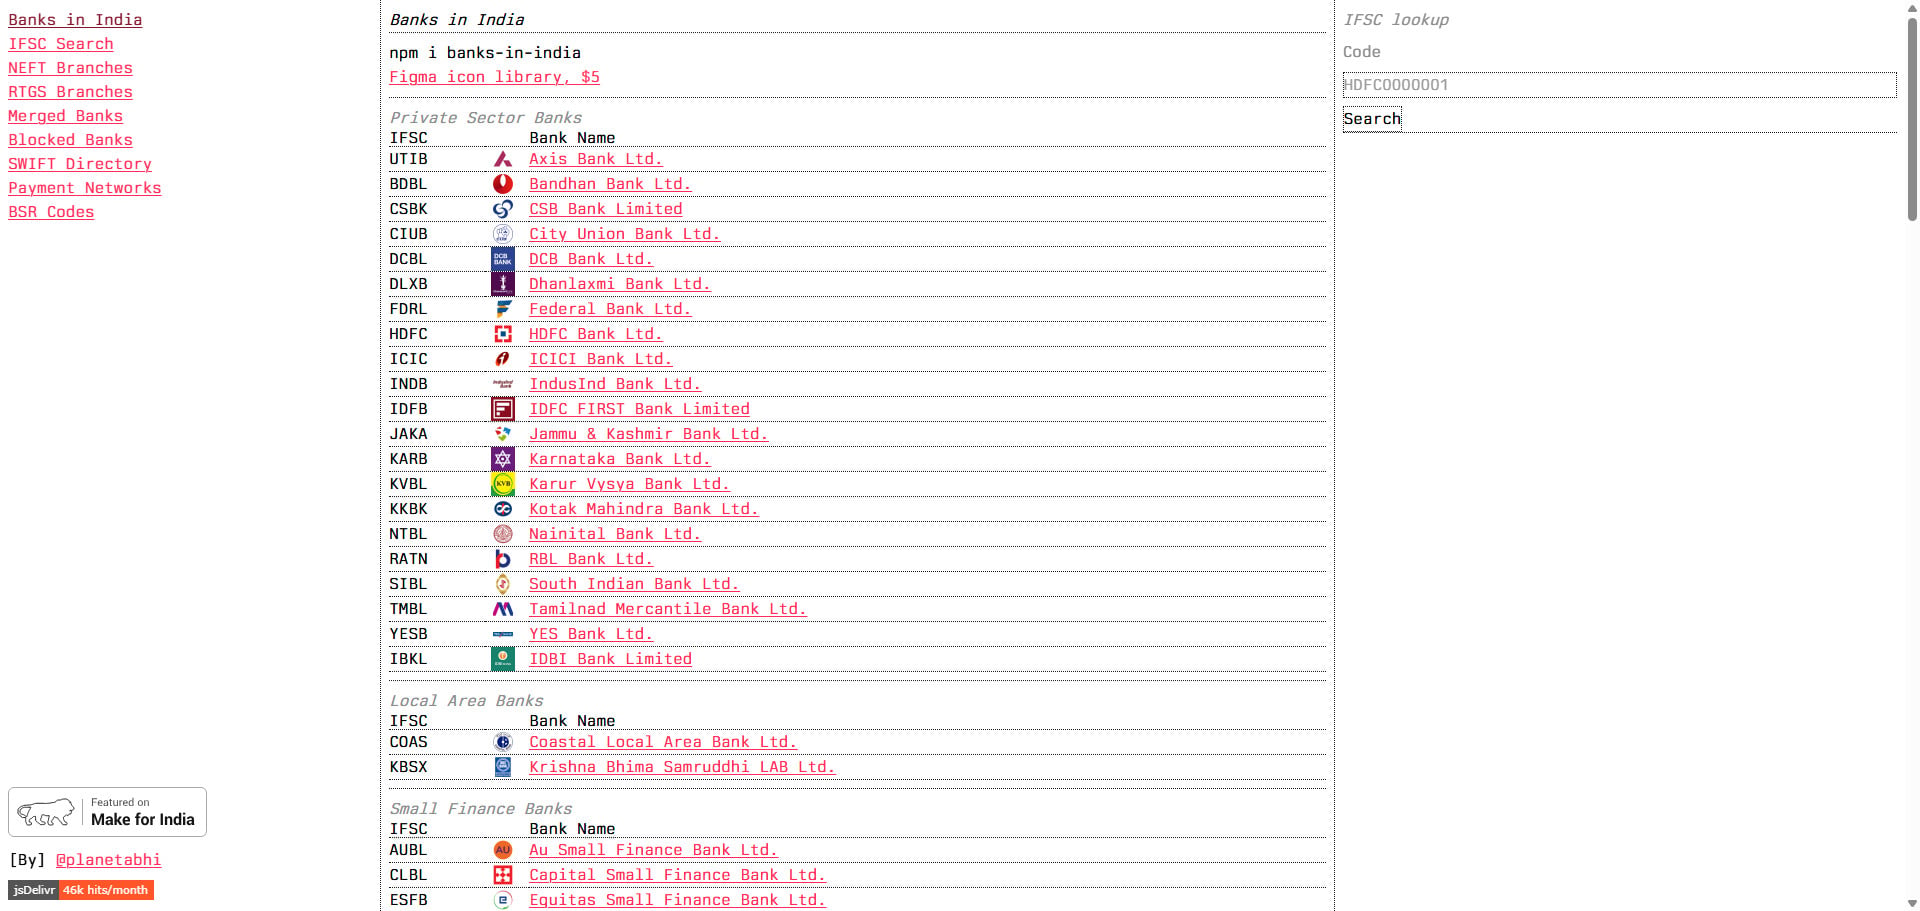Click the Karur Vysya Bank logo icon

[x=503, y=484]
